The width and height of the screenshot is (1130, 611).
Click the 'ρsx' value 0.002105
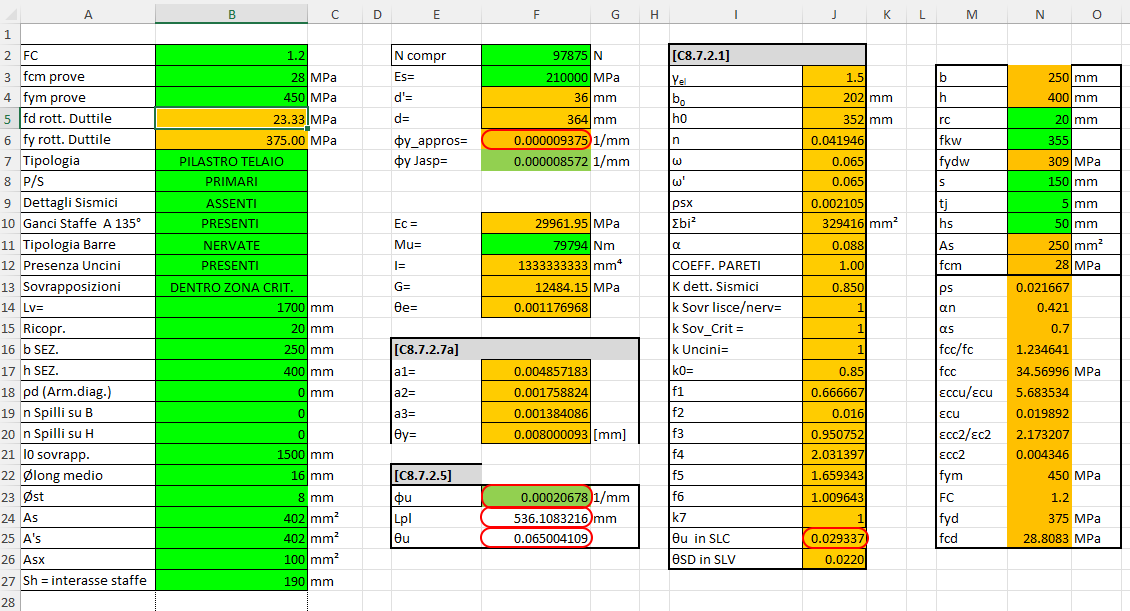click(834, 203)
